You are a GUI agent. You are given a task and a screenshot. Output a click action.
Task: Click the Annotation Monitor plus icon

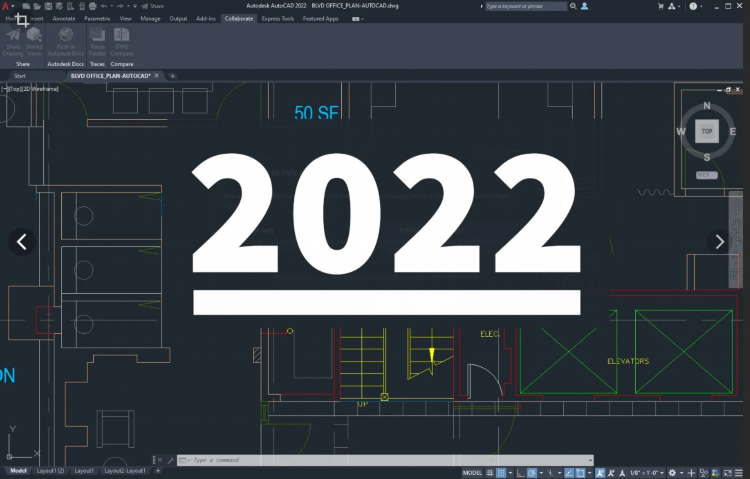(x=691, y=473)
